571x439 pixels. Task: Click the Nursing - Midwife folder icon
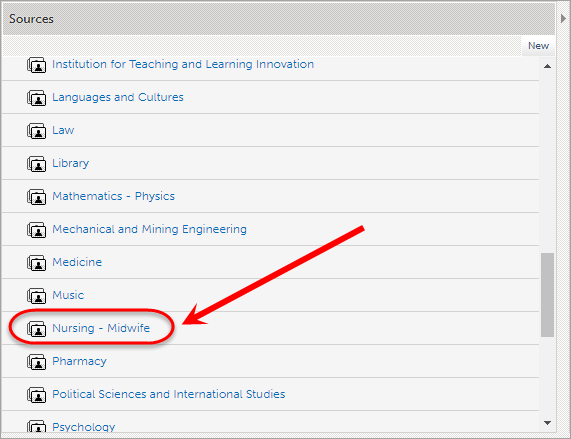36,329
